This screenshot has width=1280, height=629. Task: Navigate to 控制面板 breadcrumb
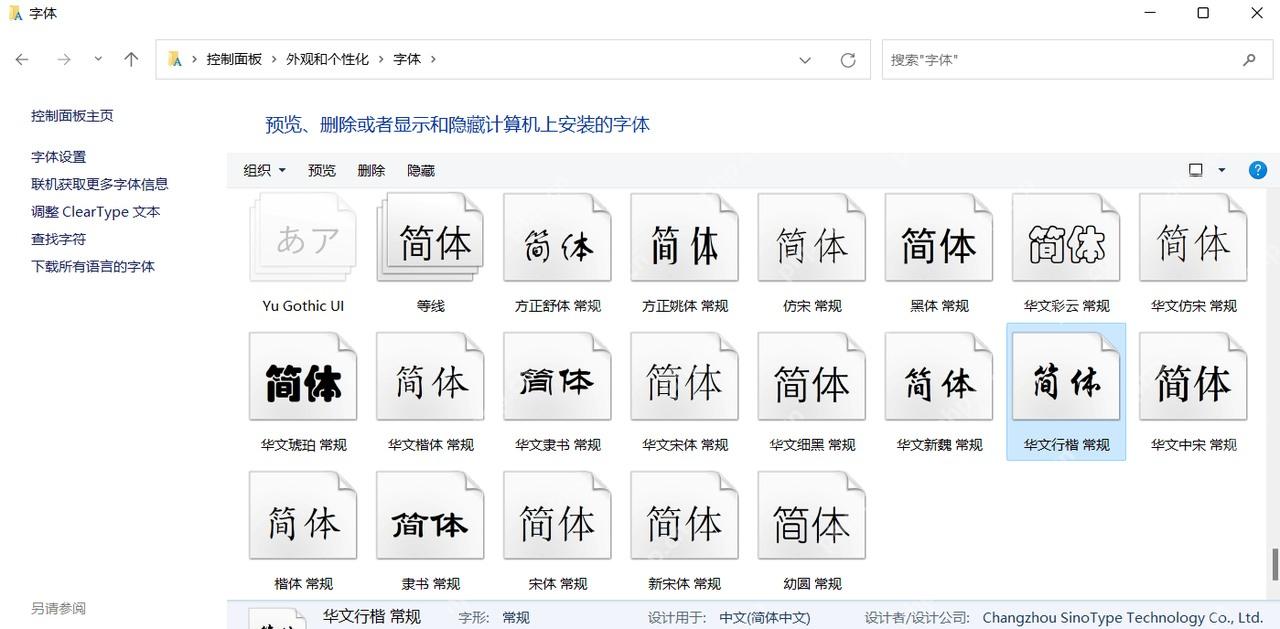click(x=234, y=60)
